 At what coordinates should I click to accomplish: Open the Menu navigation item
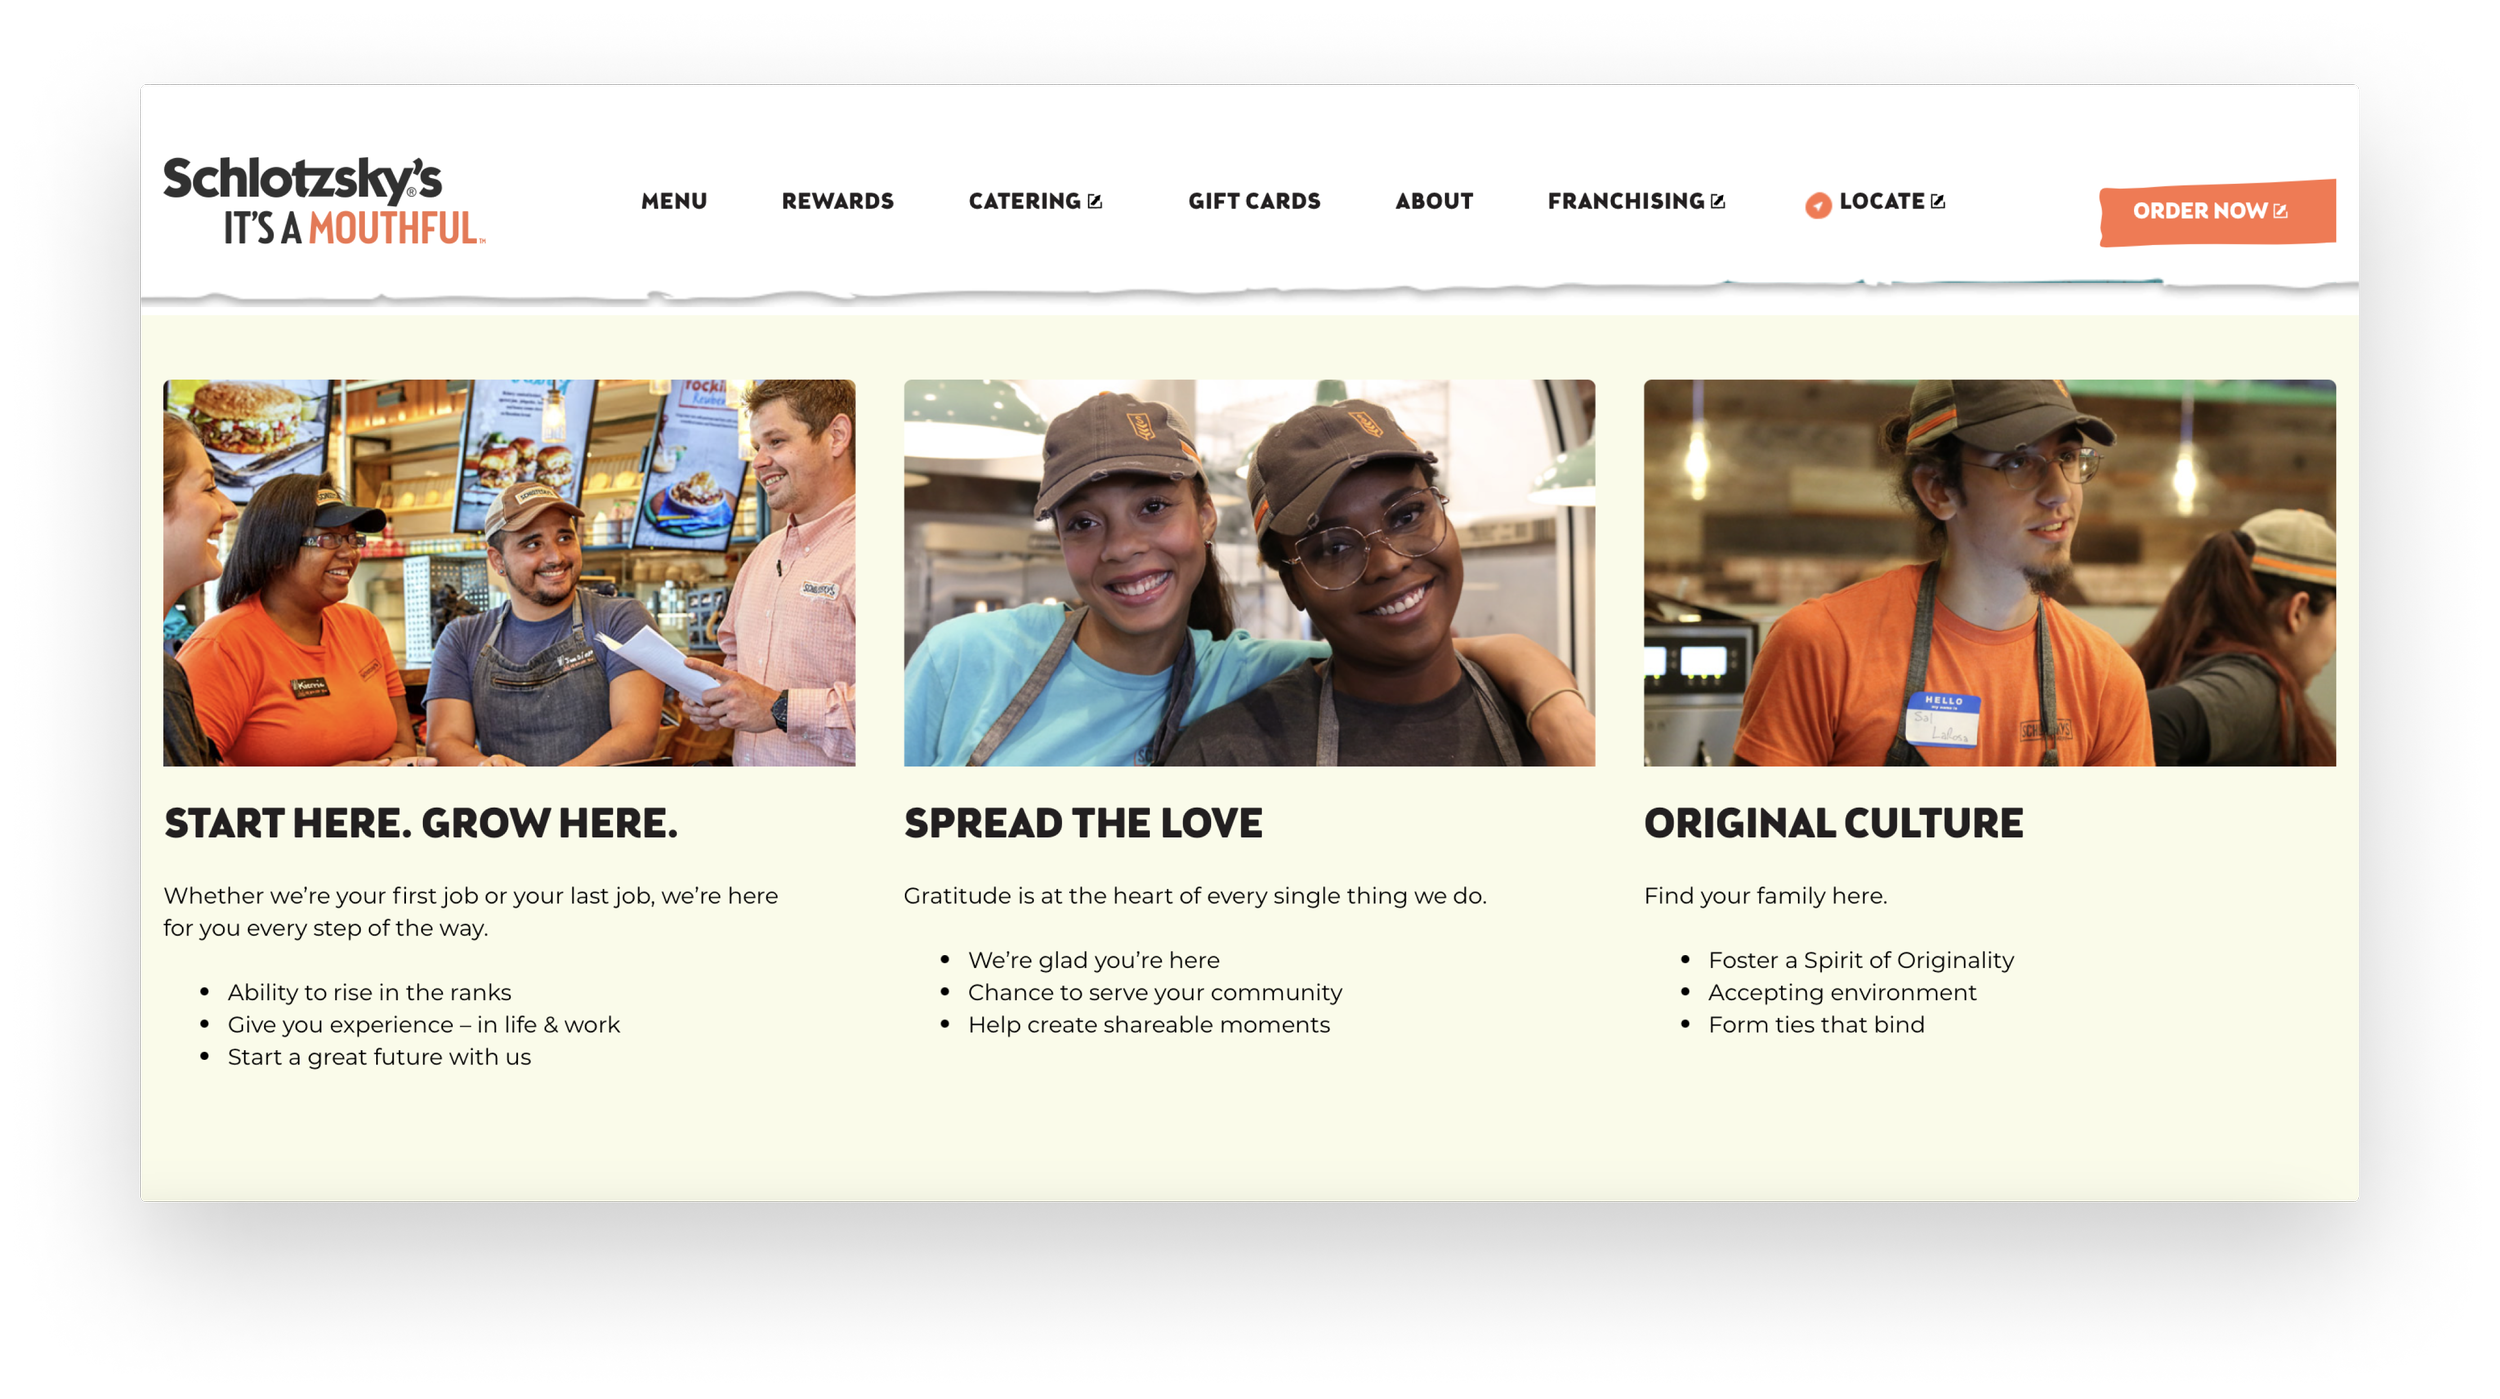point(674,201)
